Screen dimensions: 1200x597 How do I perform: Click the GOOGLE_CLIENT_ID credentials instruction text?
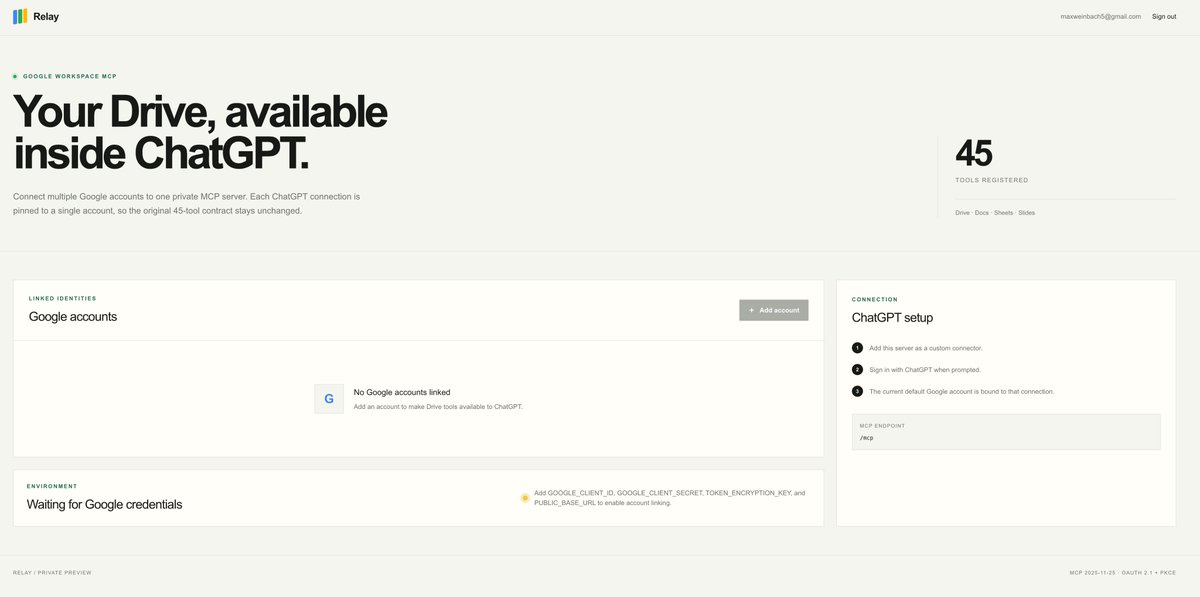[x=669, y=498]
